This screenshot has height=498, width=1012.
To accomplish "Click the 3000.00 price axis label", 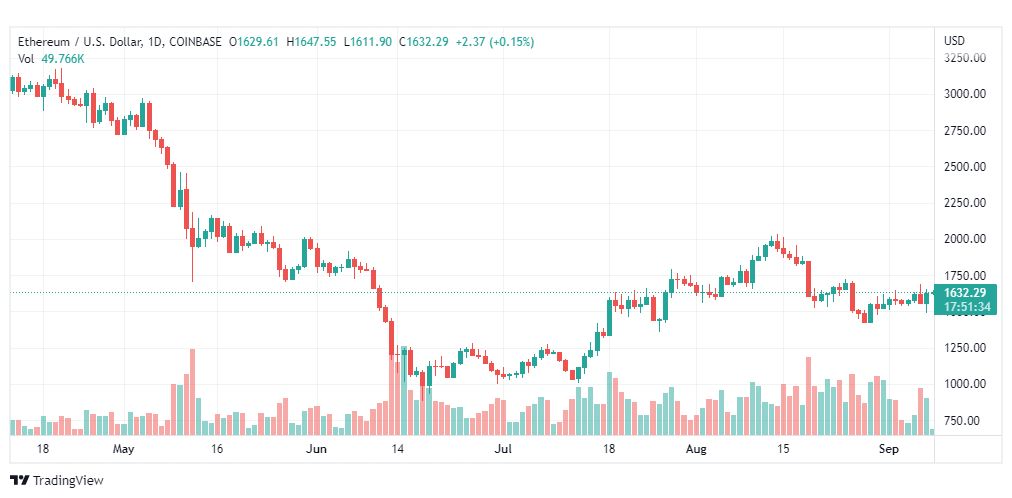I will click(966, 94).
